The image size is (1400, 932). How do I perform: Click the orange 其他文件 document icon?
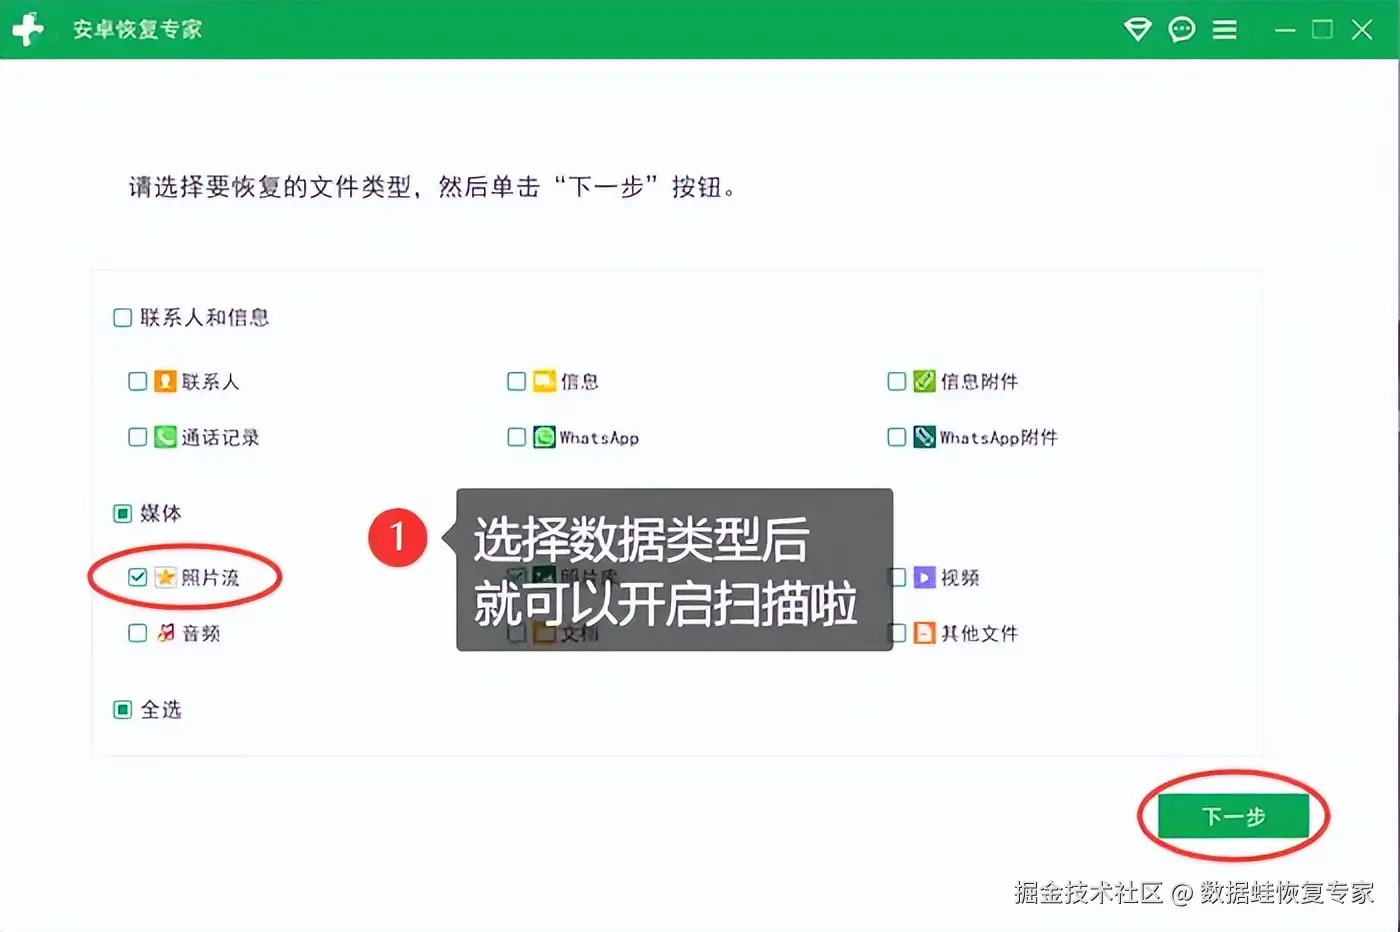click(x=924, y=633)
